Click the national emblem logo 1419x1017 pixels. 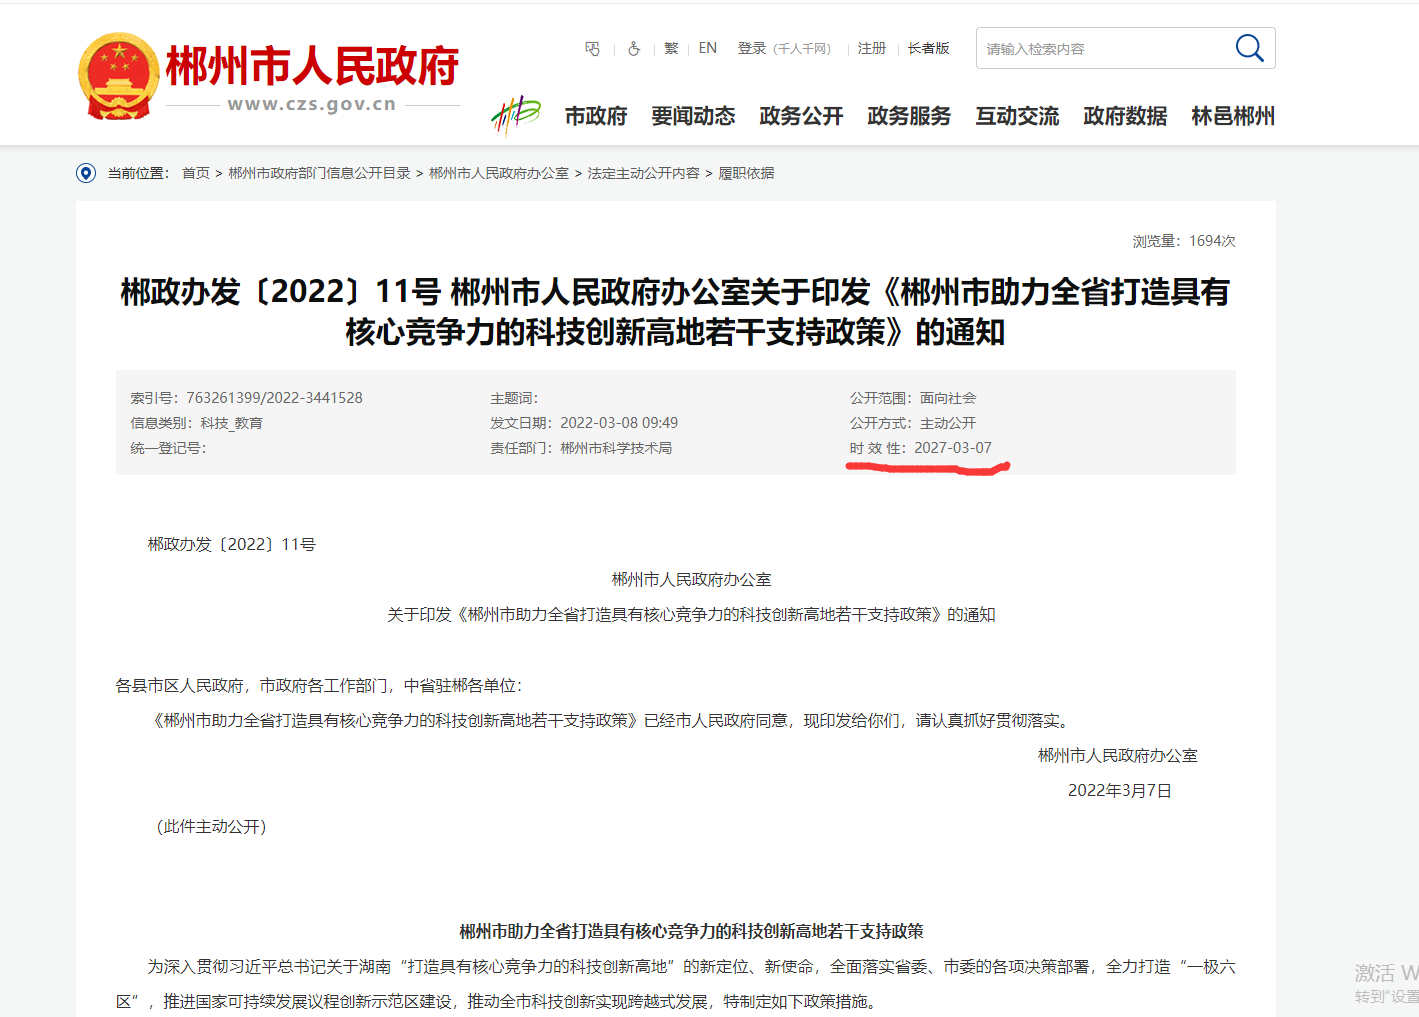(x=119, y=77)
